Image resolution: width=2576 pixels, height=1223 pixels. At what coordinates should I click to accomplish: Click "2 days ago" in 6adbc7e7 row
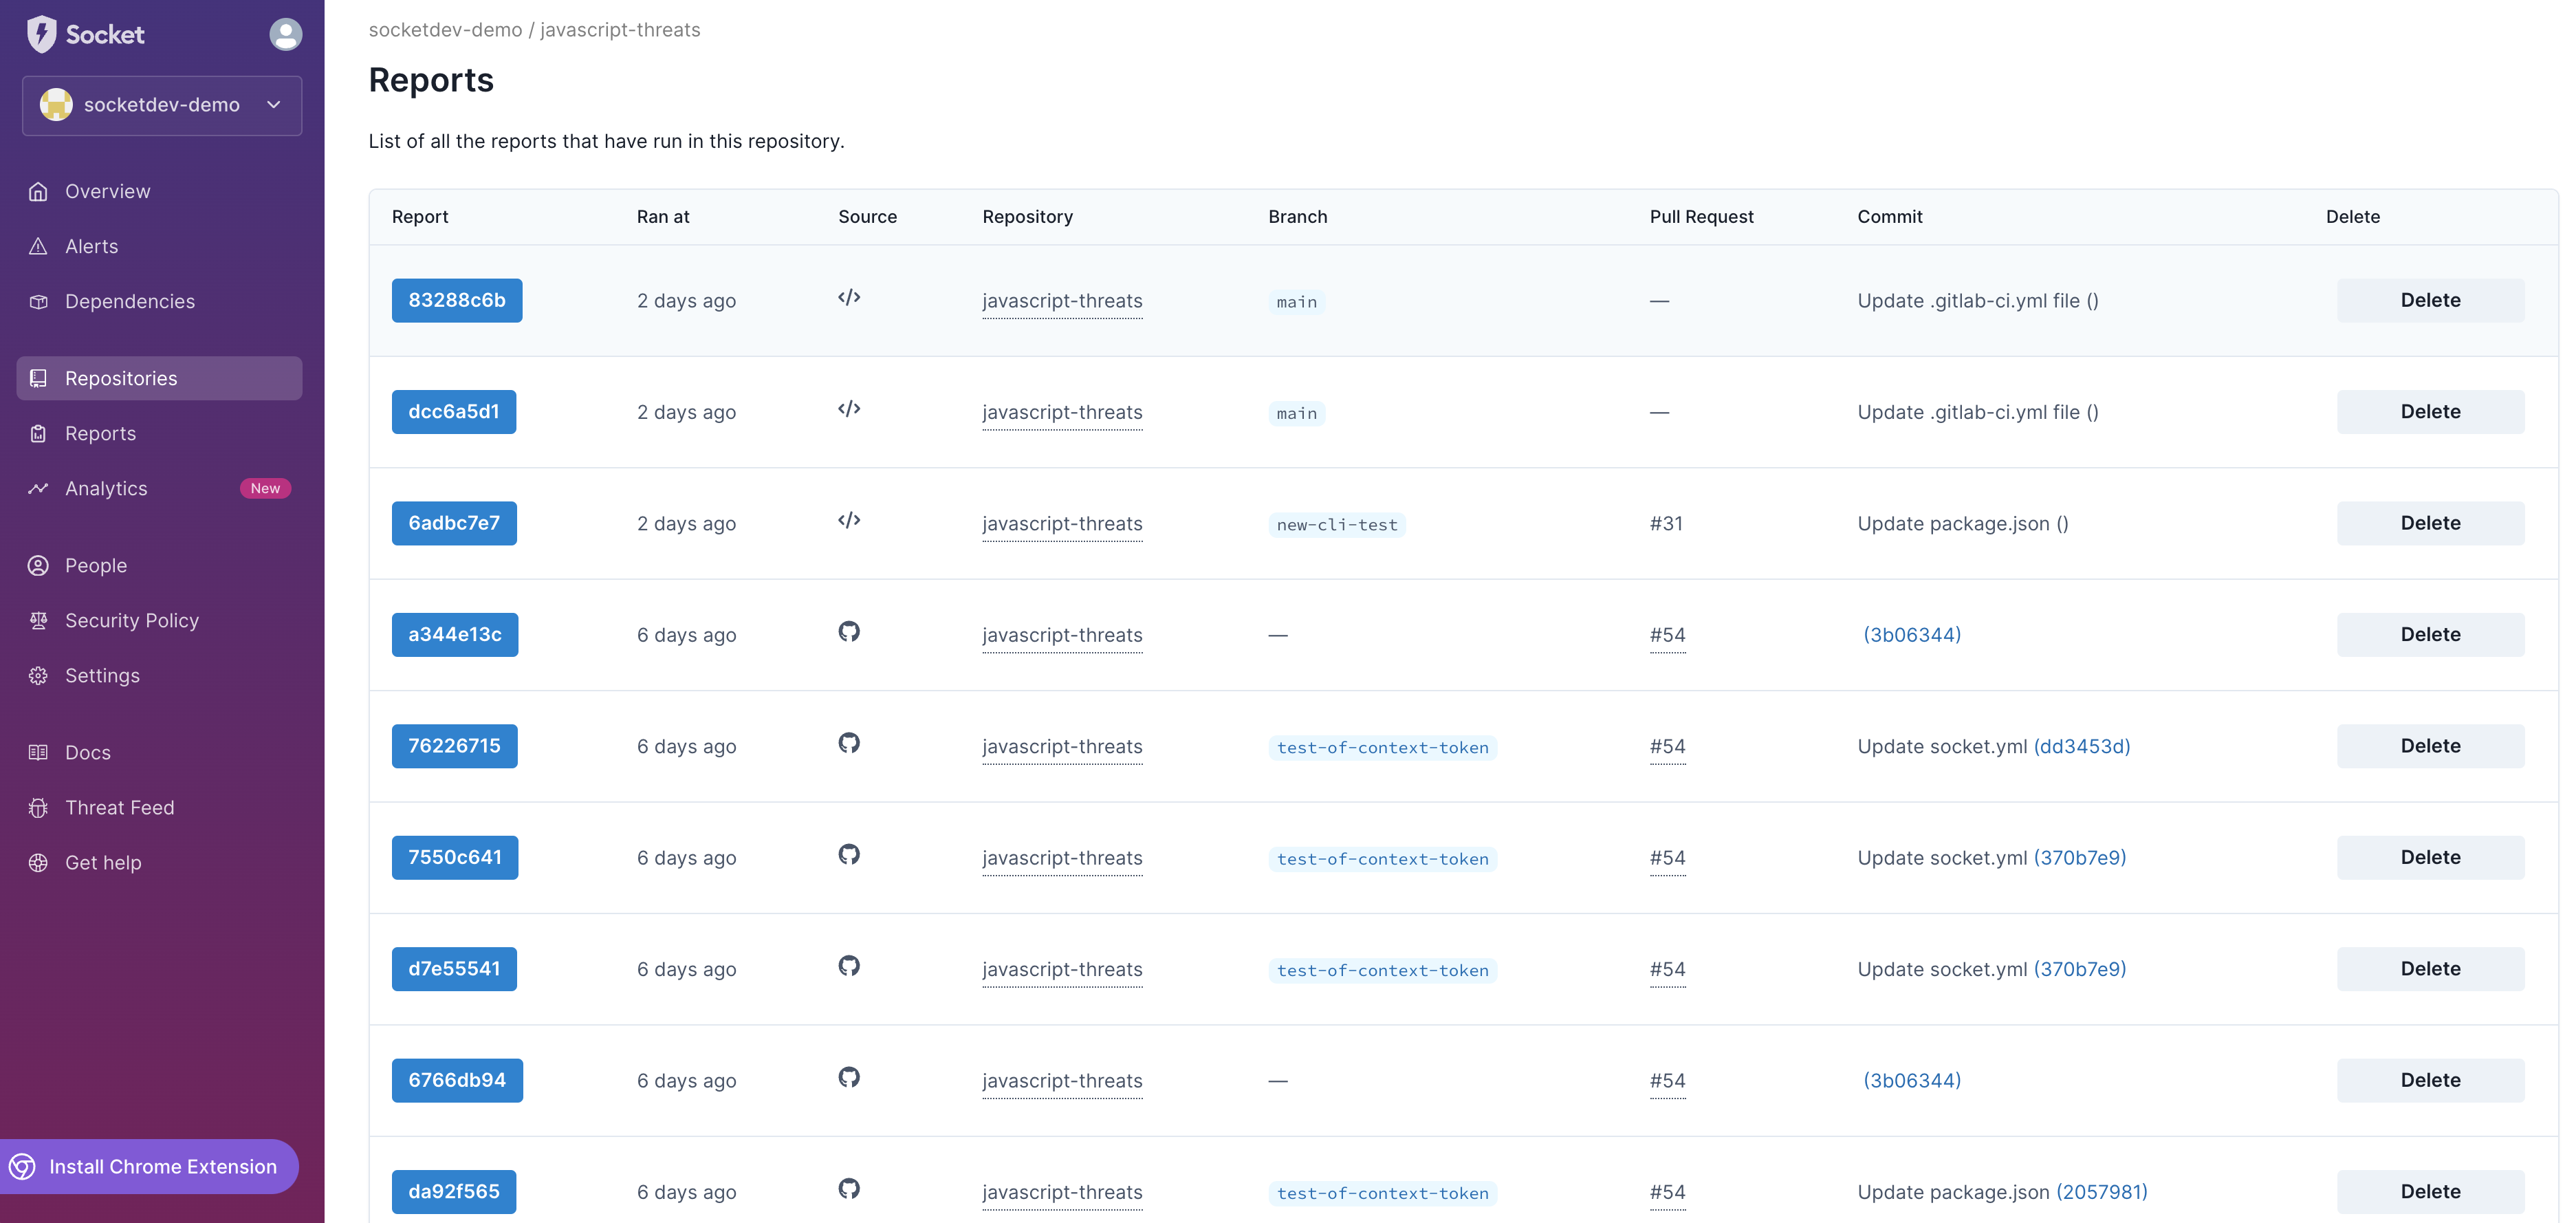click(686, 524)
